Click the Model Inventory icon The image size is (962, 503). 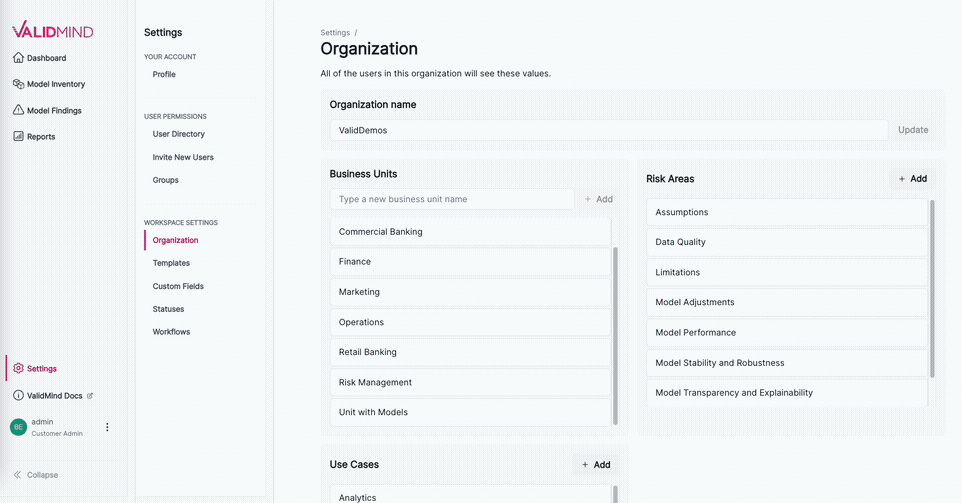point(18,84)
